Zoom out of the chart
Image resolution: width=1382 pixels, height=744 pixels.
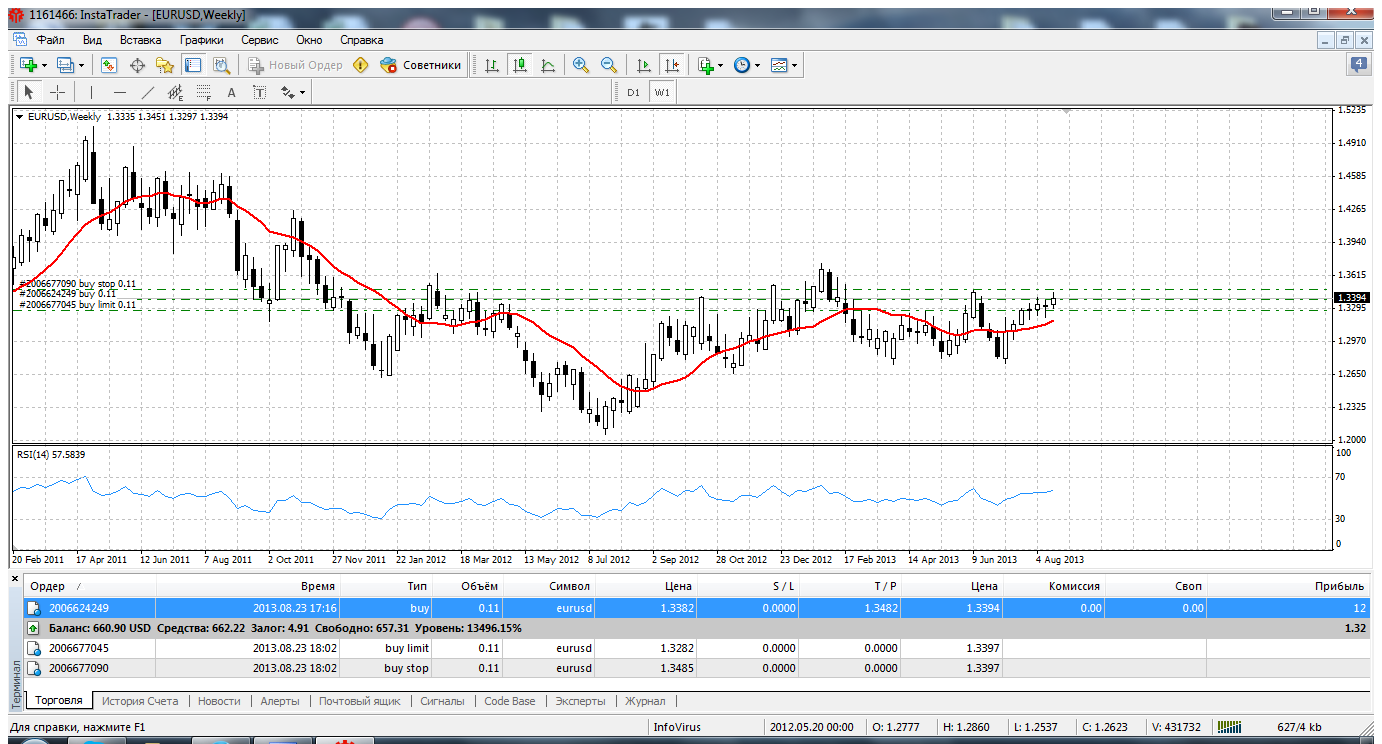pyautogui.click(x=608, y=65)
